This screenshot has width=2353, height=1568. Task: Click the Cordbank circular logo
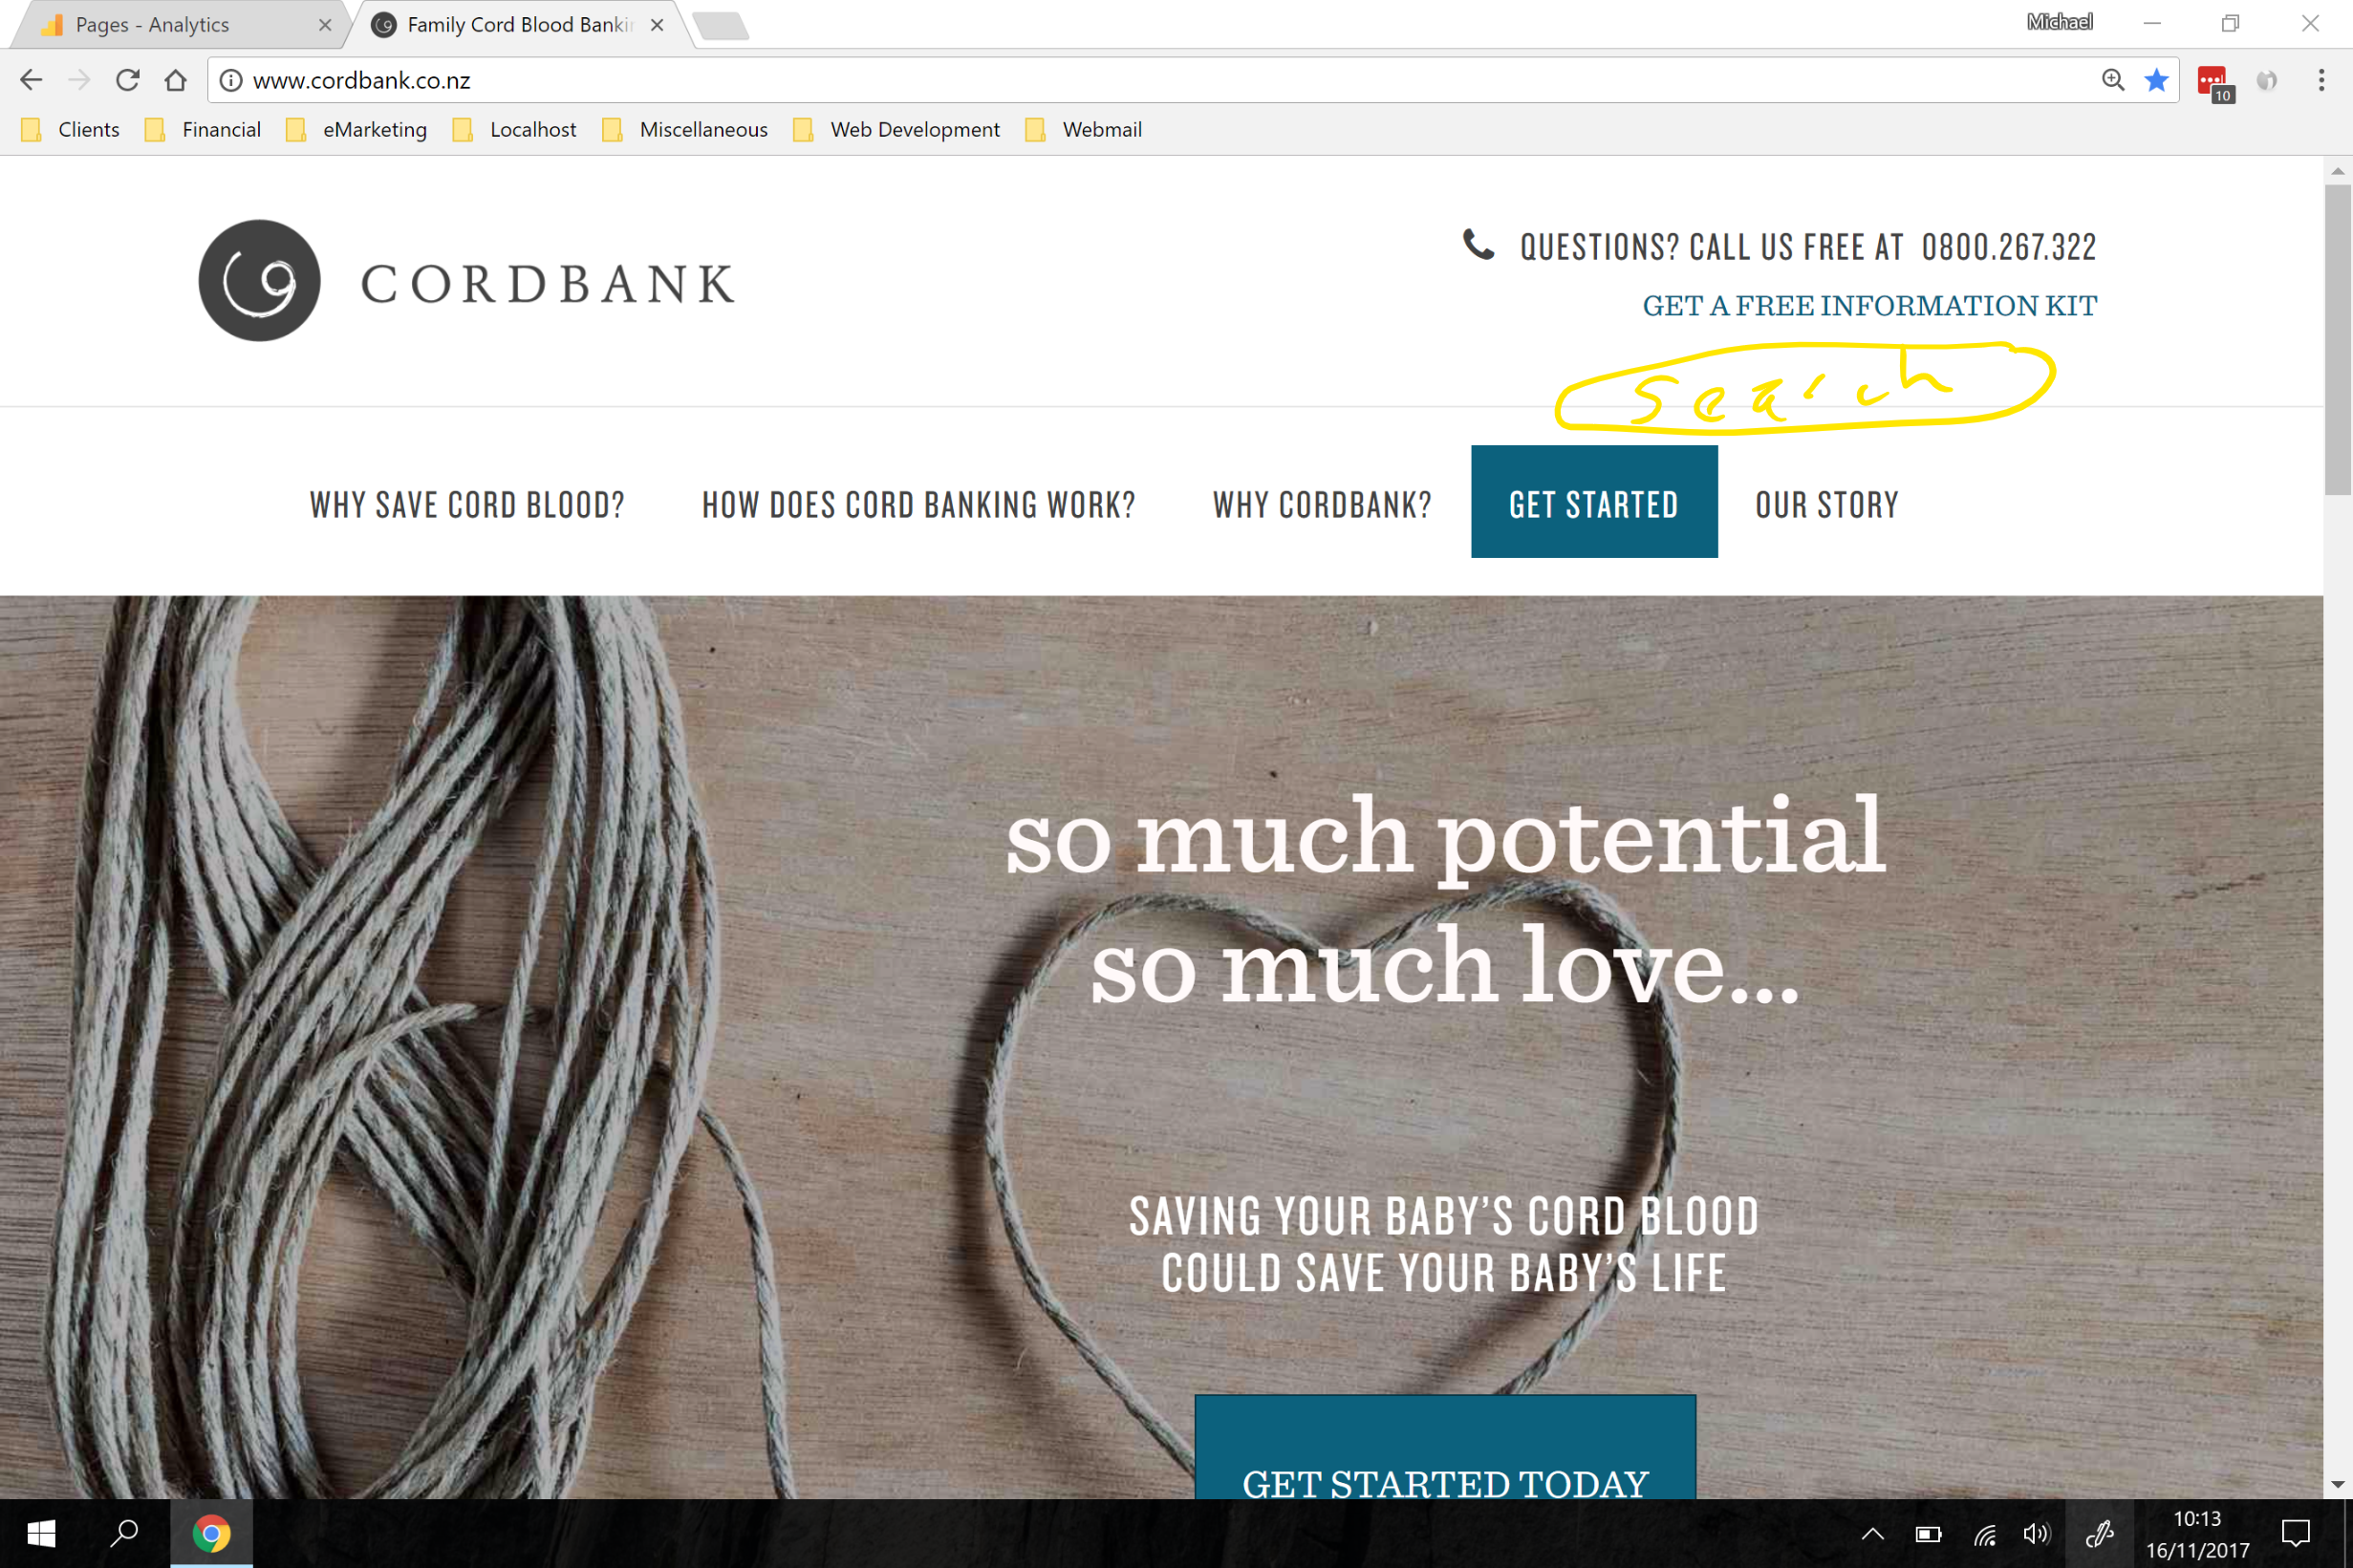pyautogui.click(x=259, y=281)
